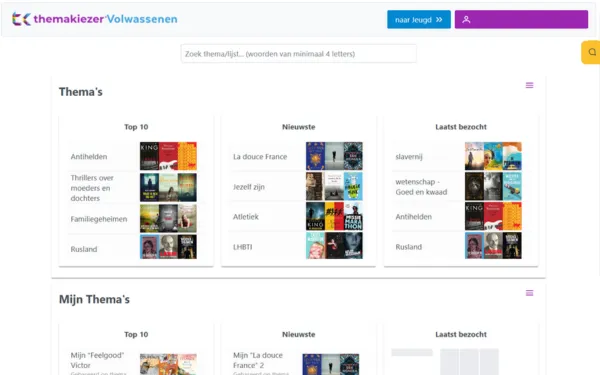Click the La douce France book covers in Thema's
The image size is (600, 375).
point(334,156)
